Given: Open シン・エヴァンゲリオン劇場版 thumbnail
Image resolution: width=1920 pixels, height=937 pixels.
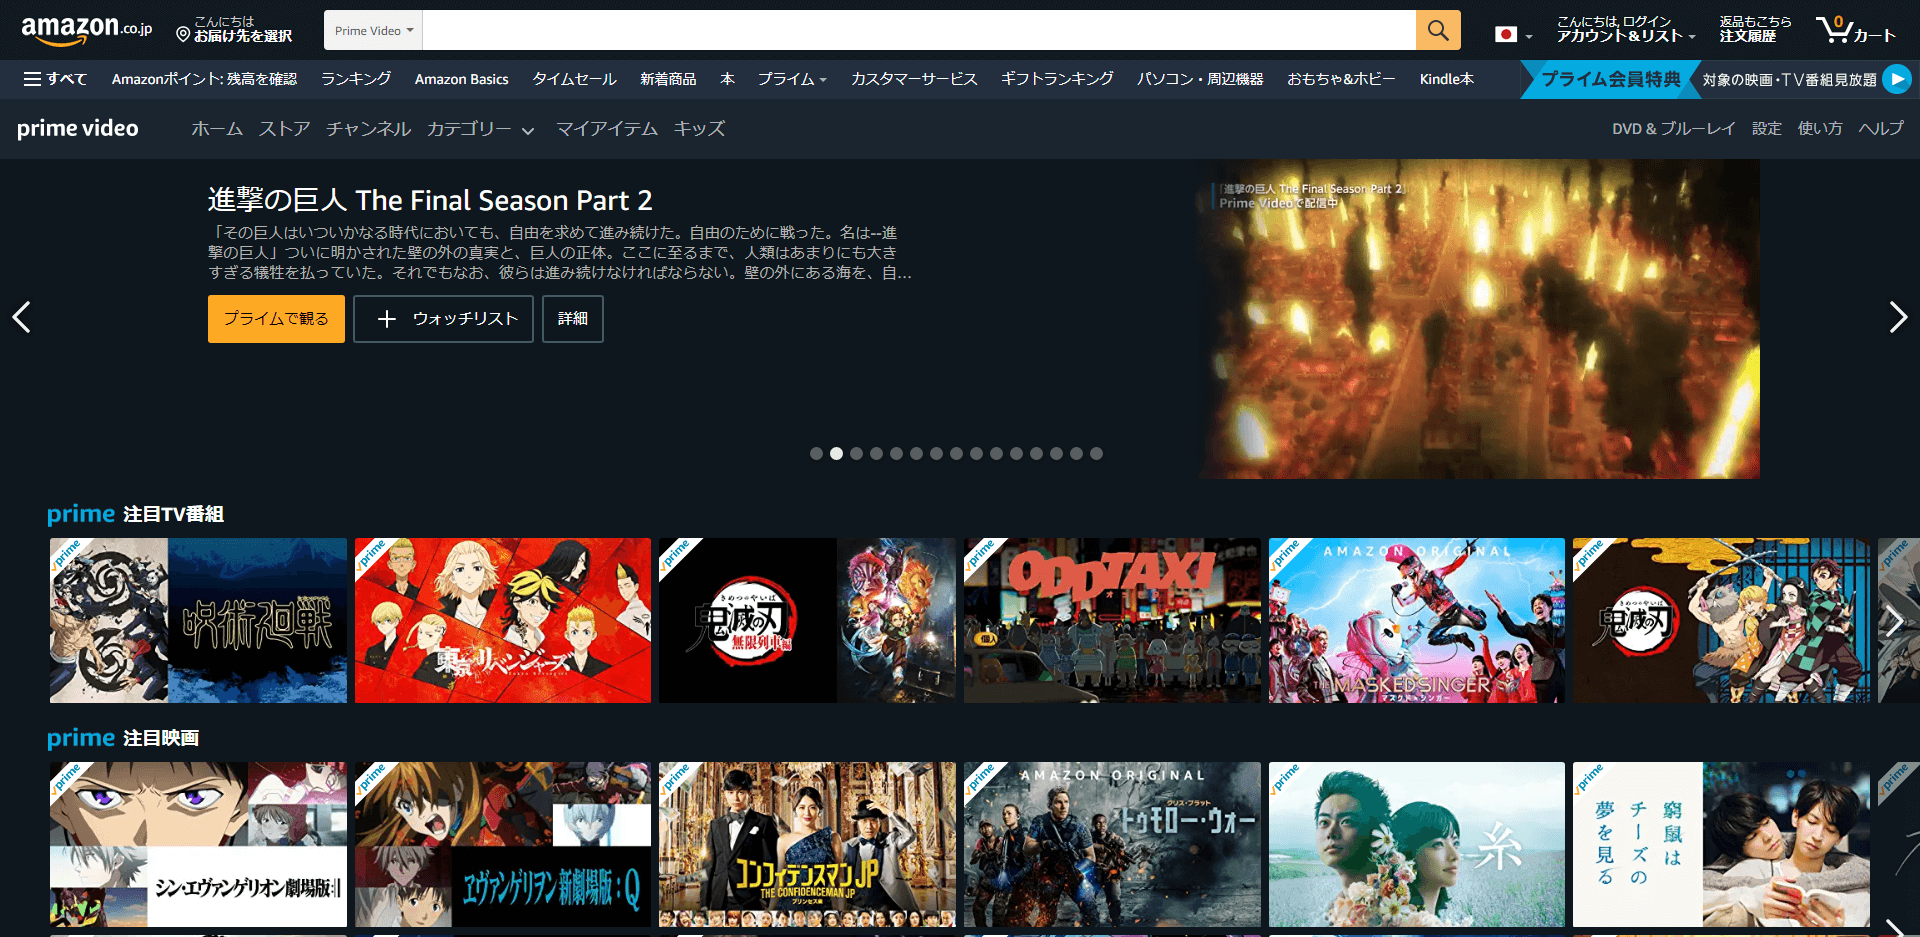Looking at the screenshot, I should [x=198, y=845].
